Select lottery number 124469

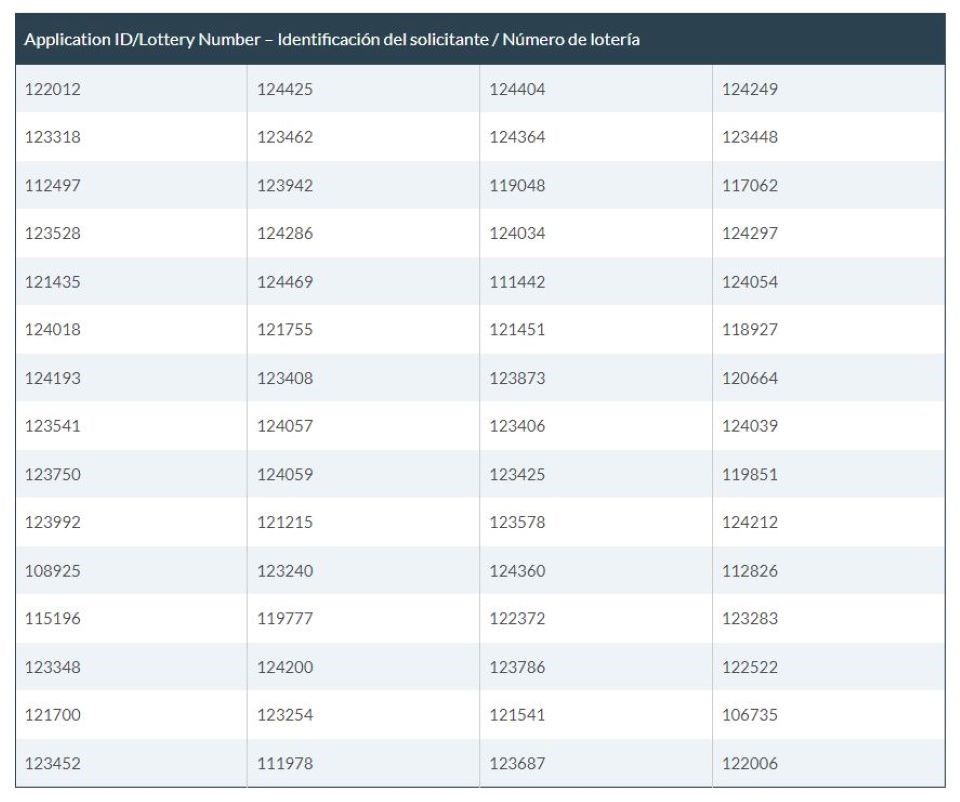(285, 282)
